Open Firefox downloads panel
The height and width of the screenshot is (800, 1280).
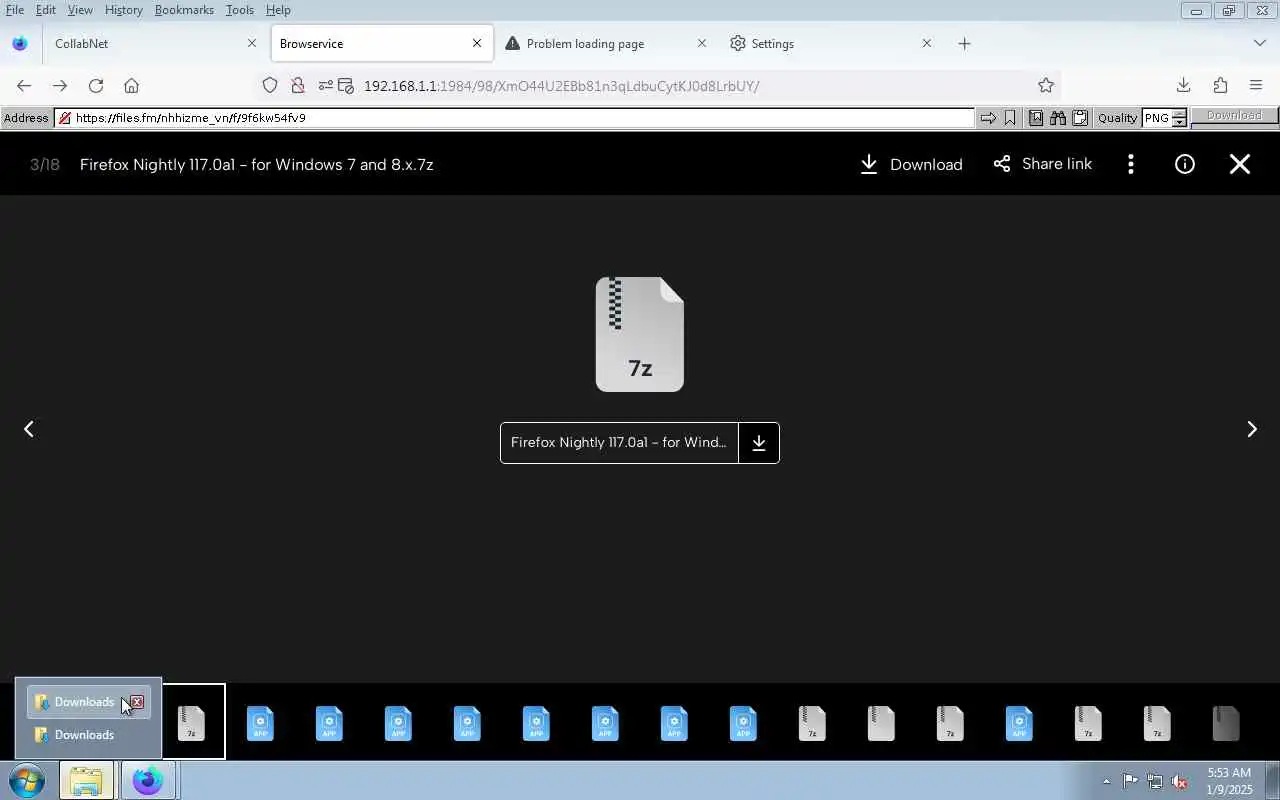1183,86
